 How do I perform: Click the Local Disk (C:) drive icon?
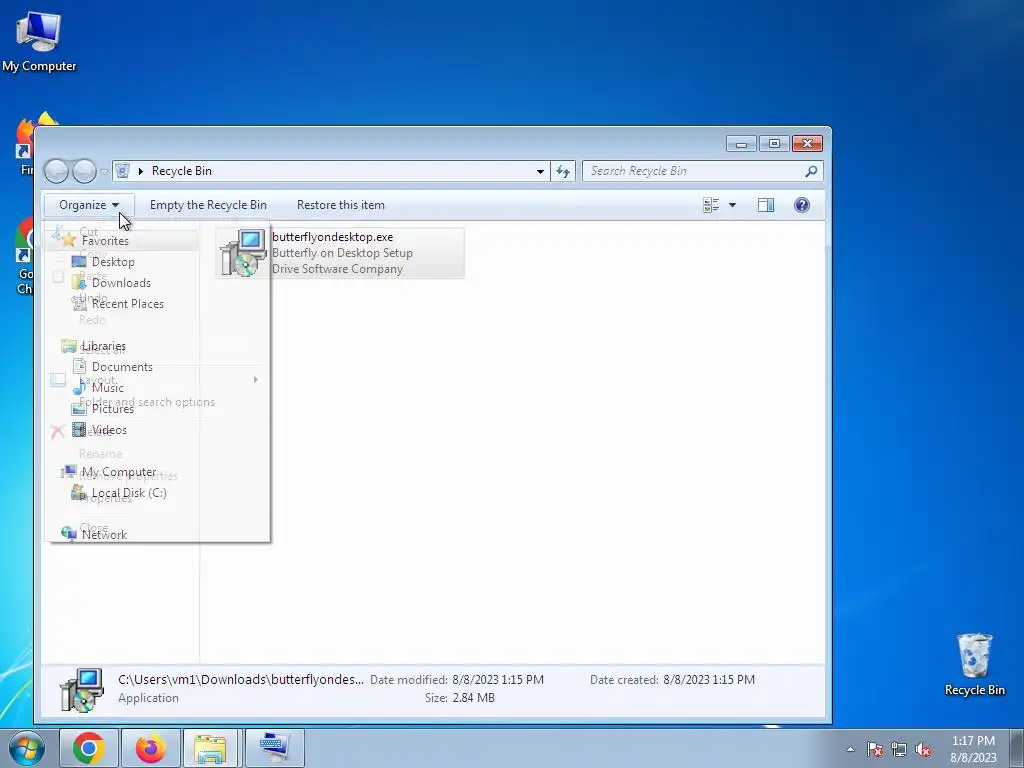(79, 492)
